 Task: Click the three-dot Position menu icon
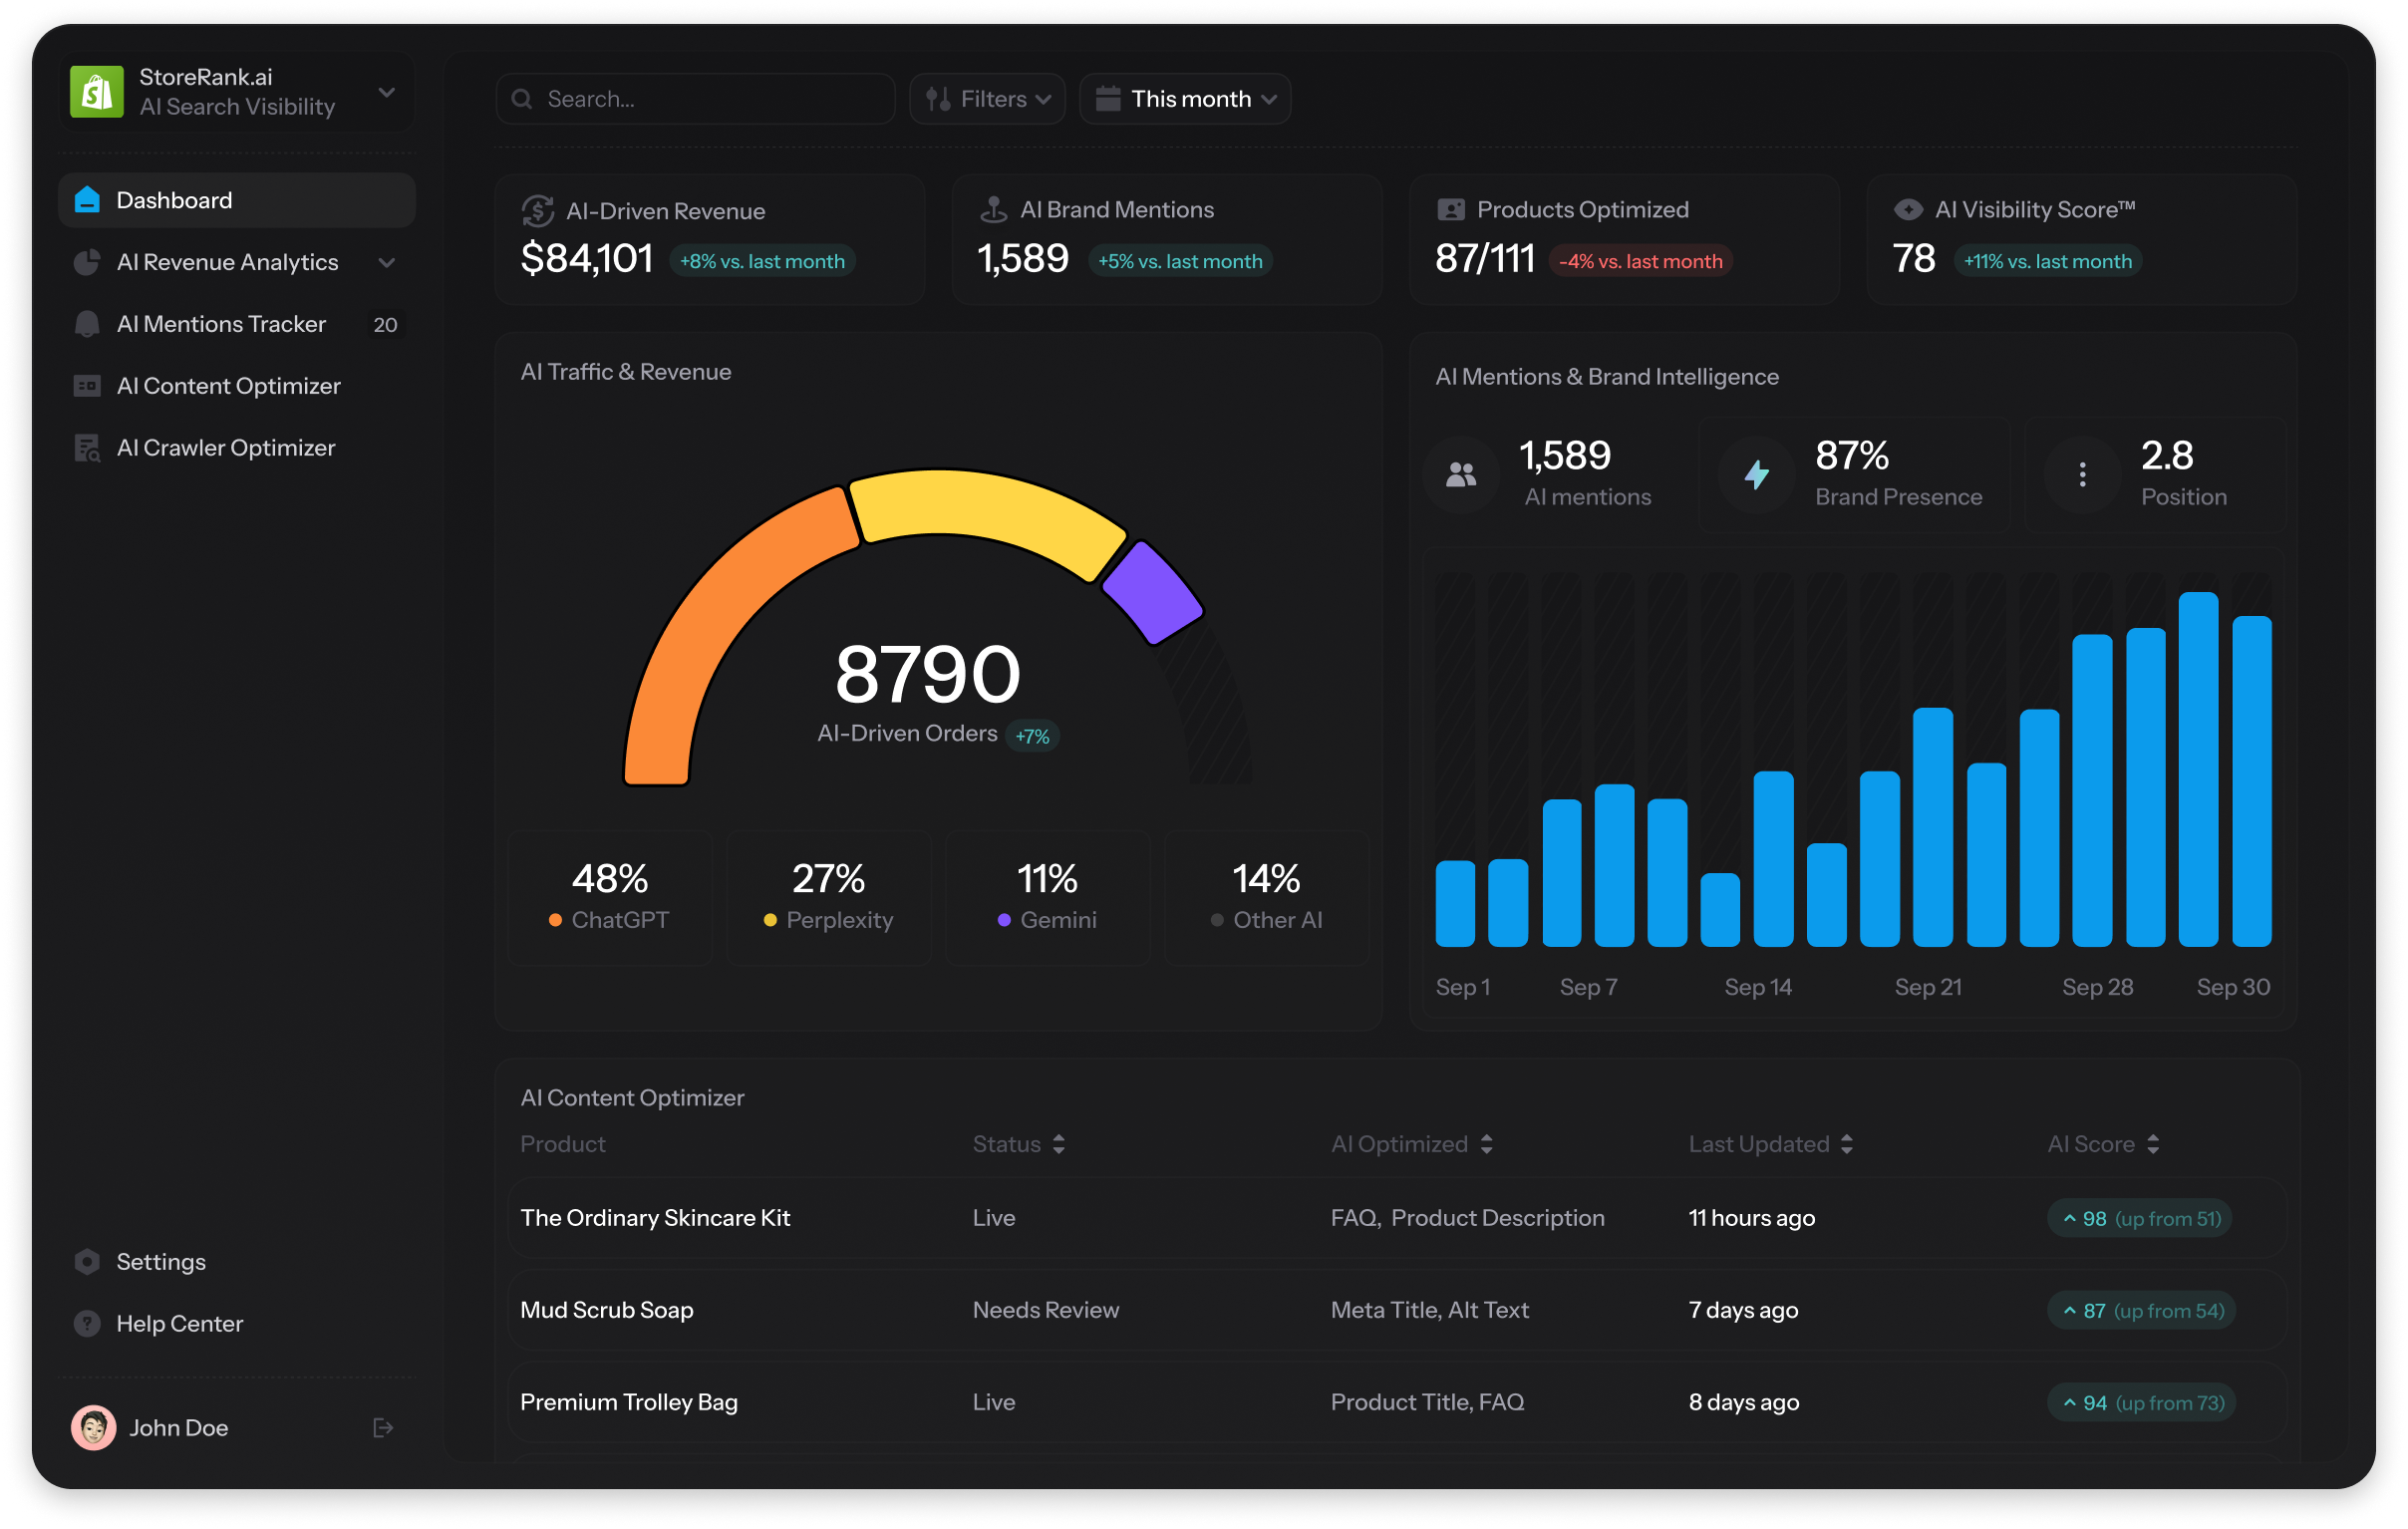tap(2082, 475)
